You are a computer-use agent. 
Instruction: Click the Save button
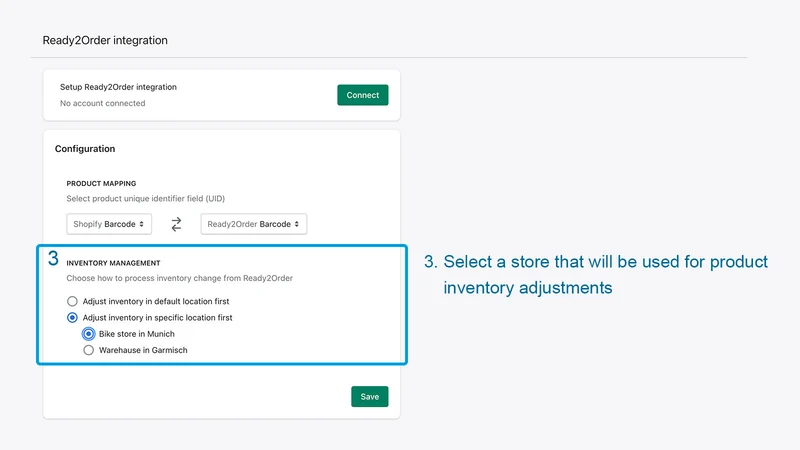click(x=369, y=396)
